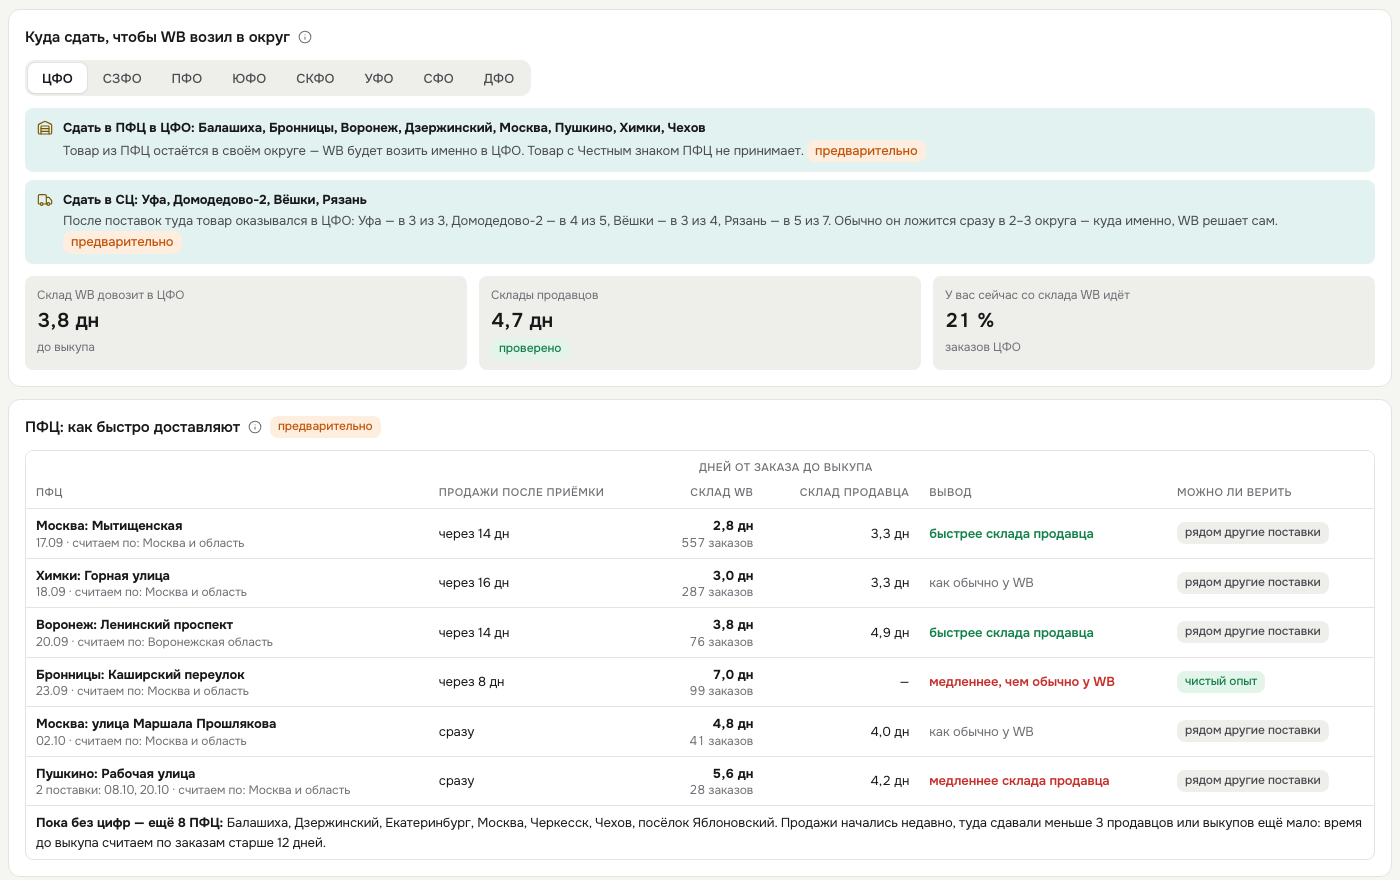
Task: Switch to the СЗФО tab
Action: pyautogui.click(x=122, y=78)
